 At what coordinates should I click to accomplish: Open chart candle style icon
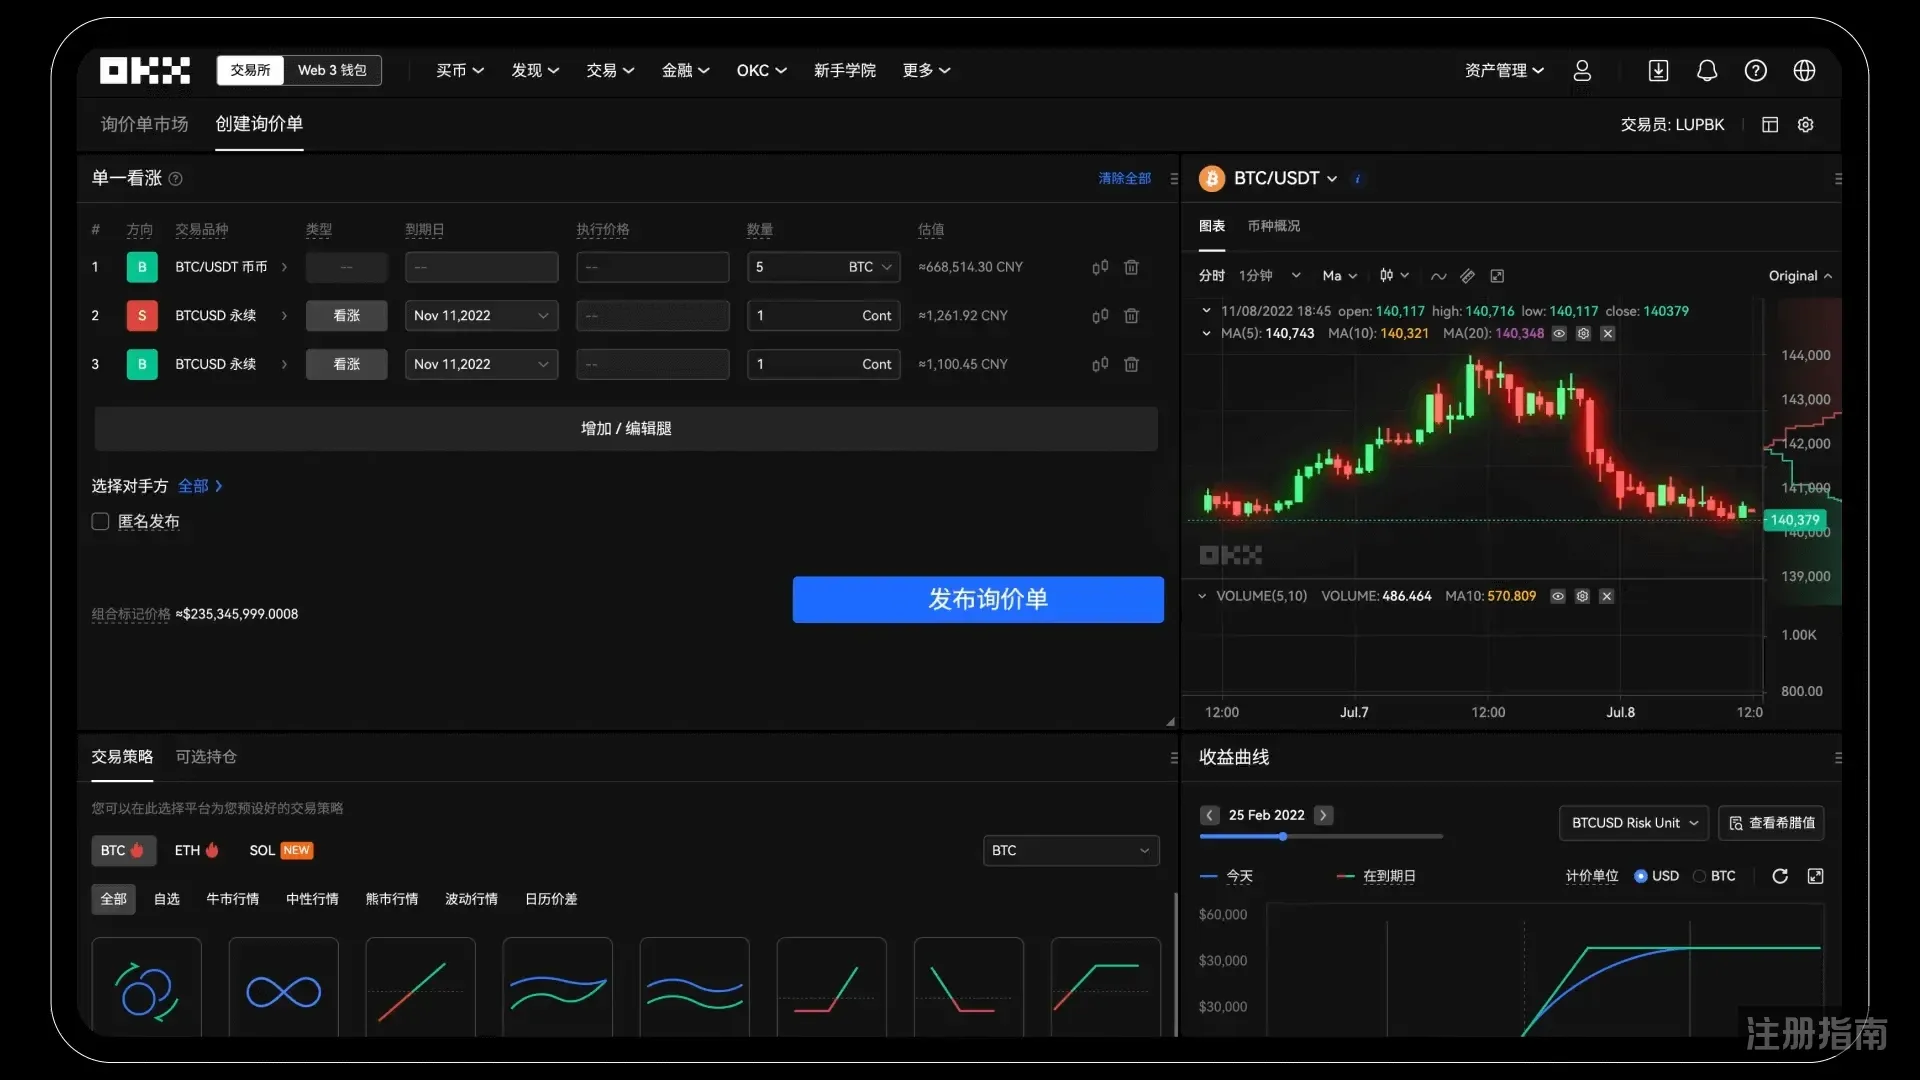1394,276
